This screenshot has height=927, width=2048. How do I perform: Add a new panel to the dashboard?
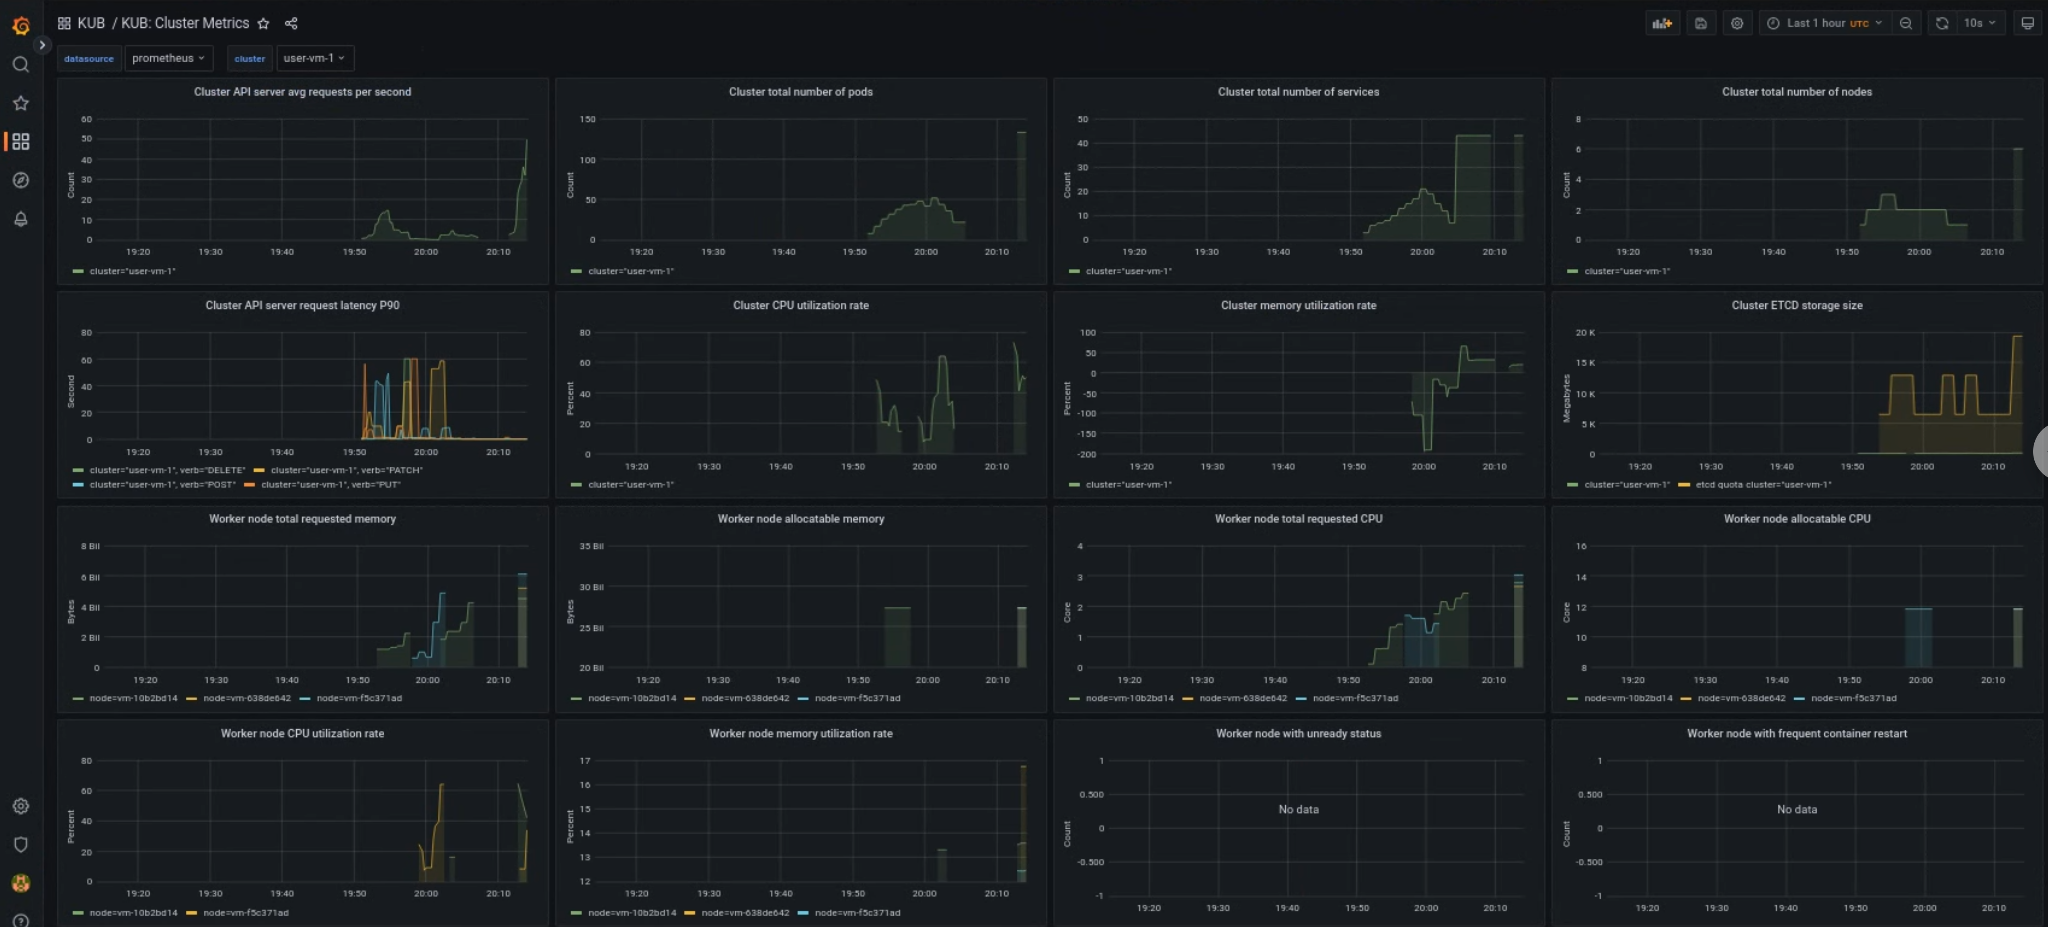[1662, 22]
